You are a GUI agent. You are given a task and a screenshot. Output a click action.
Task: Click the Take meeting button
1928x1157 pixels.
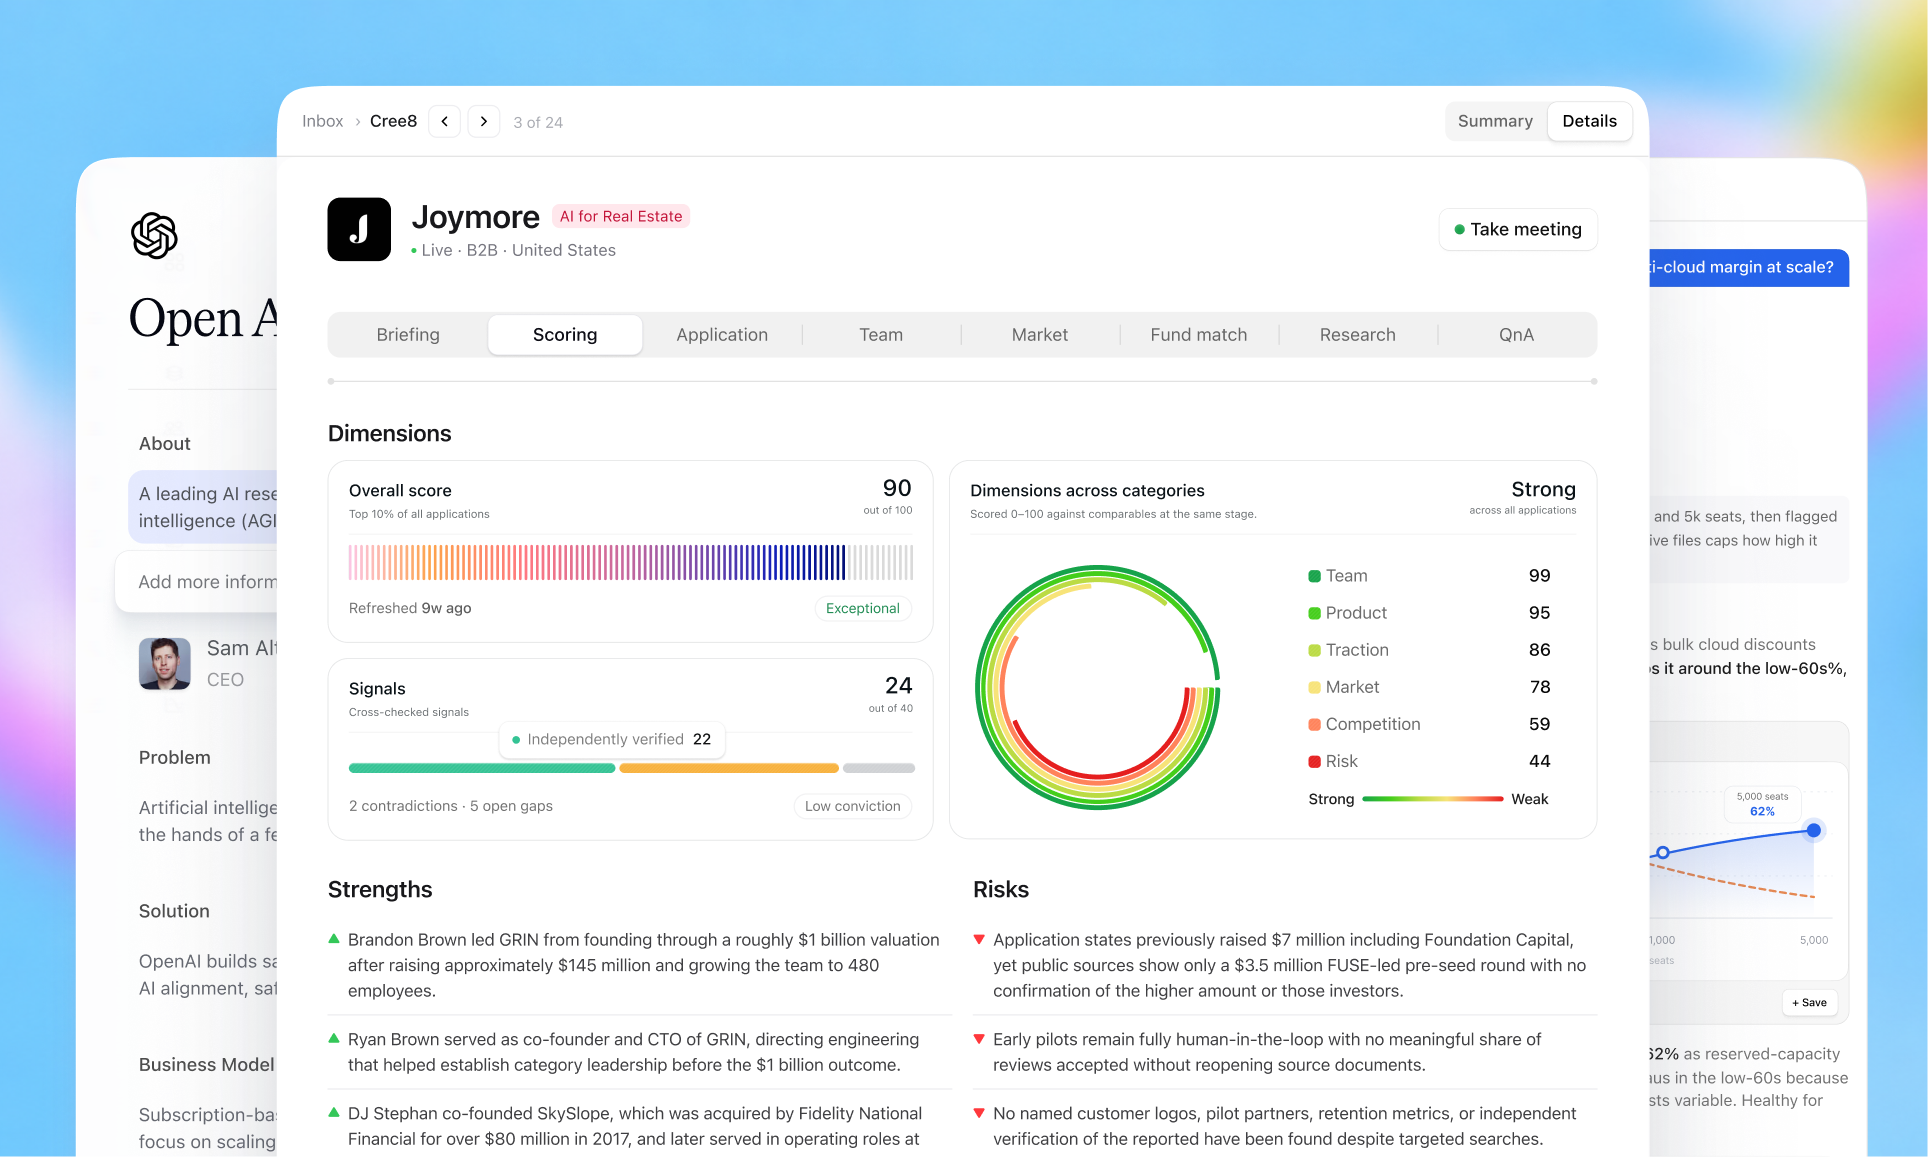point(1518,229)
